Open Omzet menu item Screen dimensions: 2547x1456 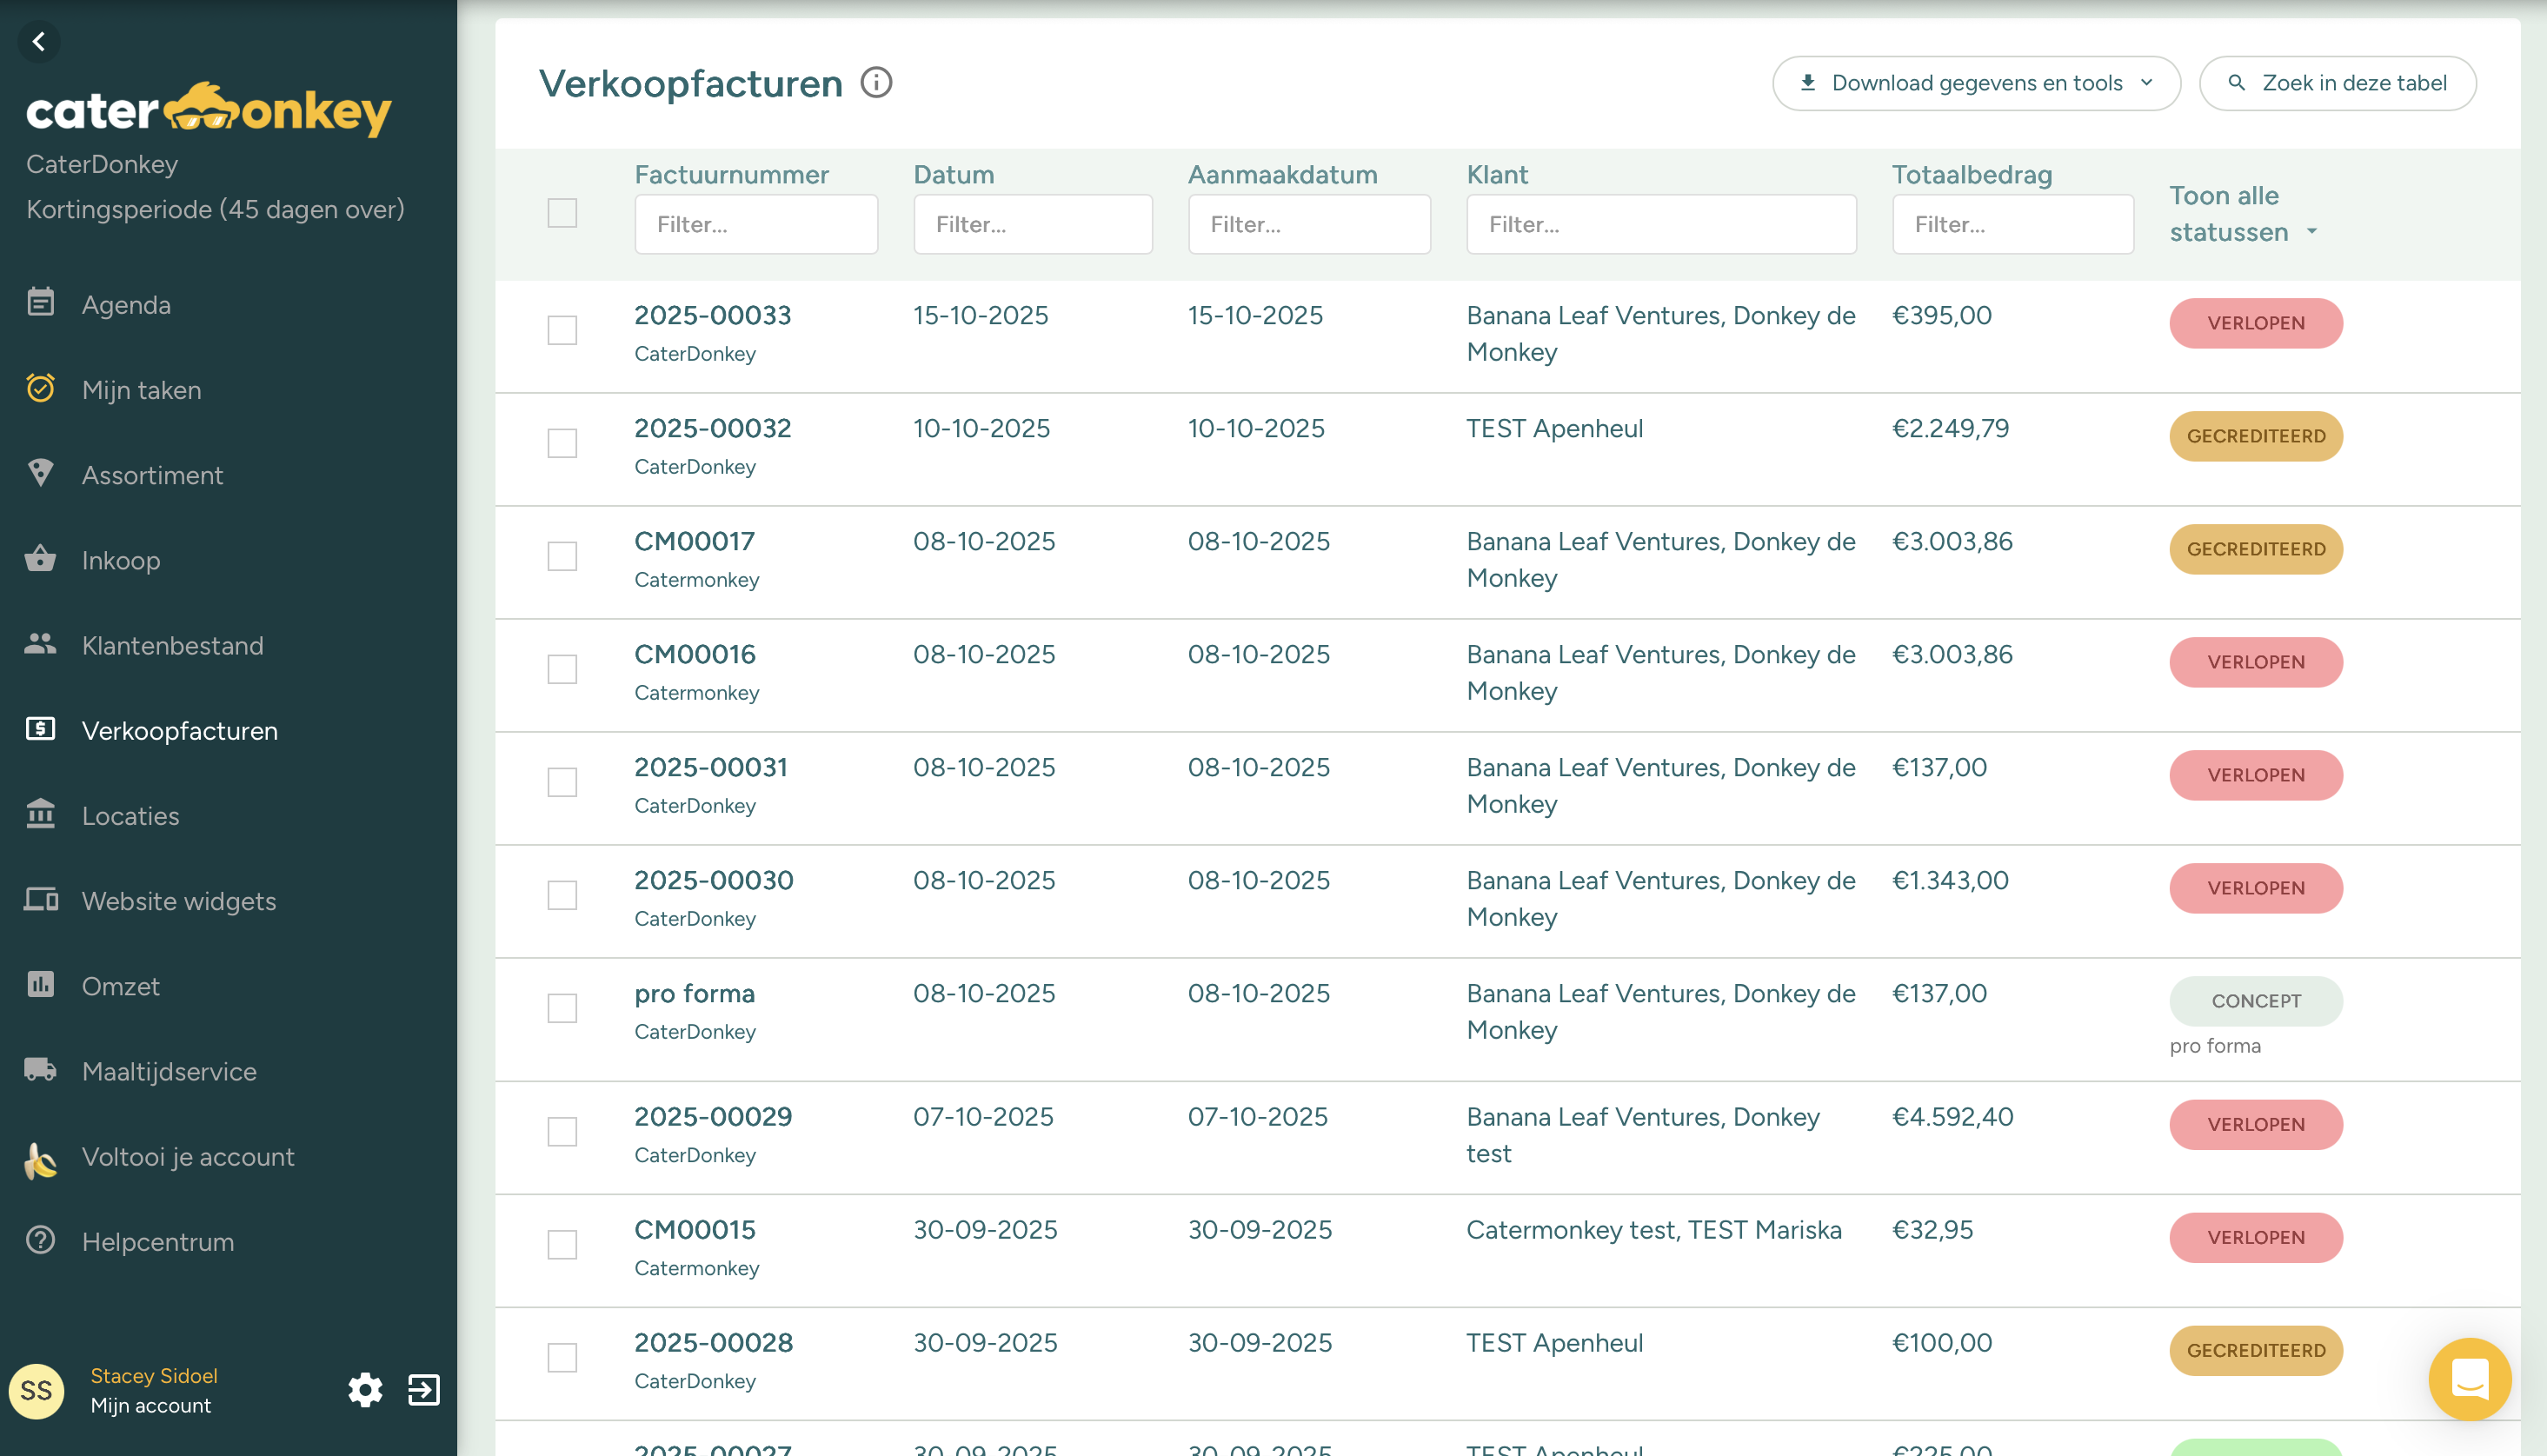point(120,986)
